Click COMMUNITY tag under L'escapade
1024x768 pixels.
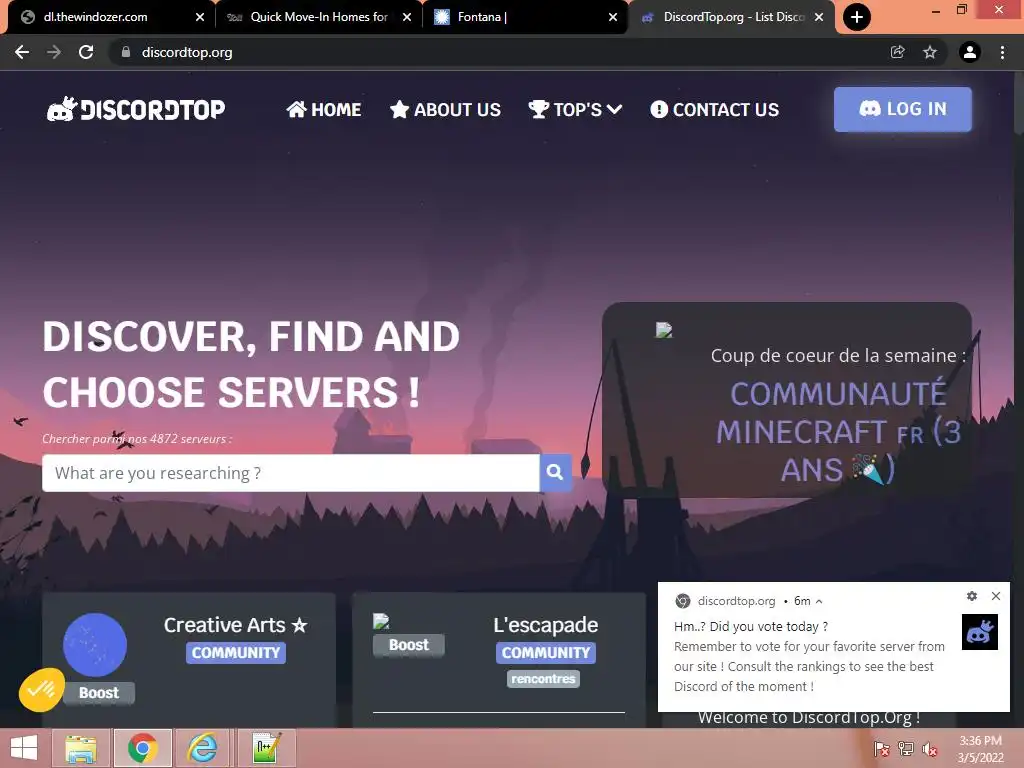(x=545, y=652)
